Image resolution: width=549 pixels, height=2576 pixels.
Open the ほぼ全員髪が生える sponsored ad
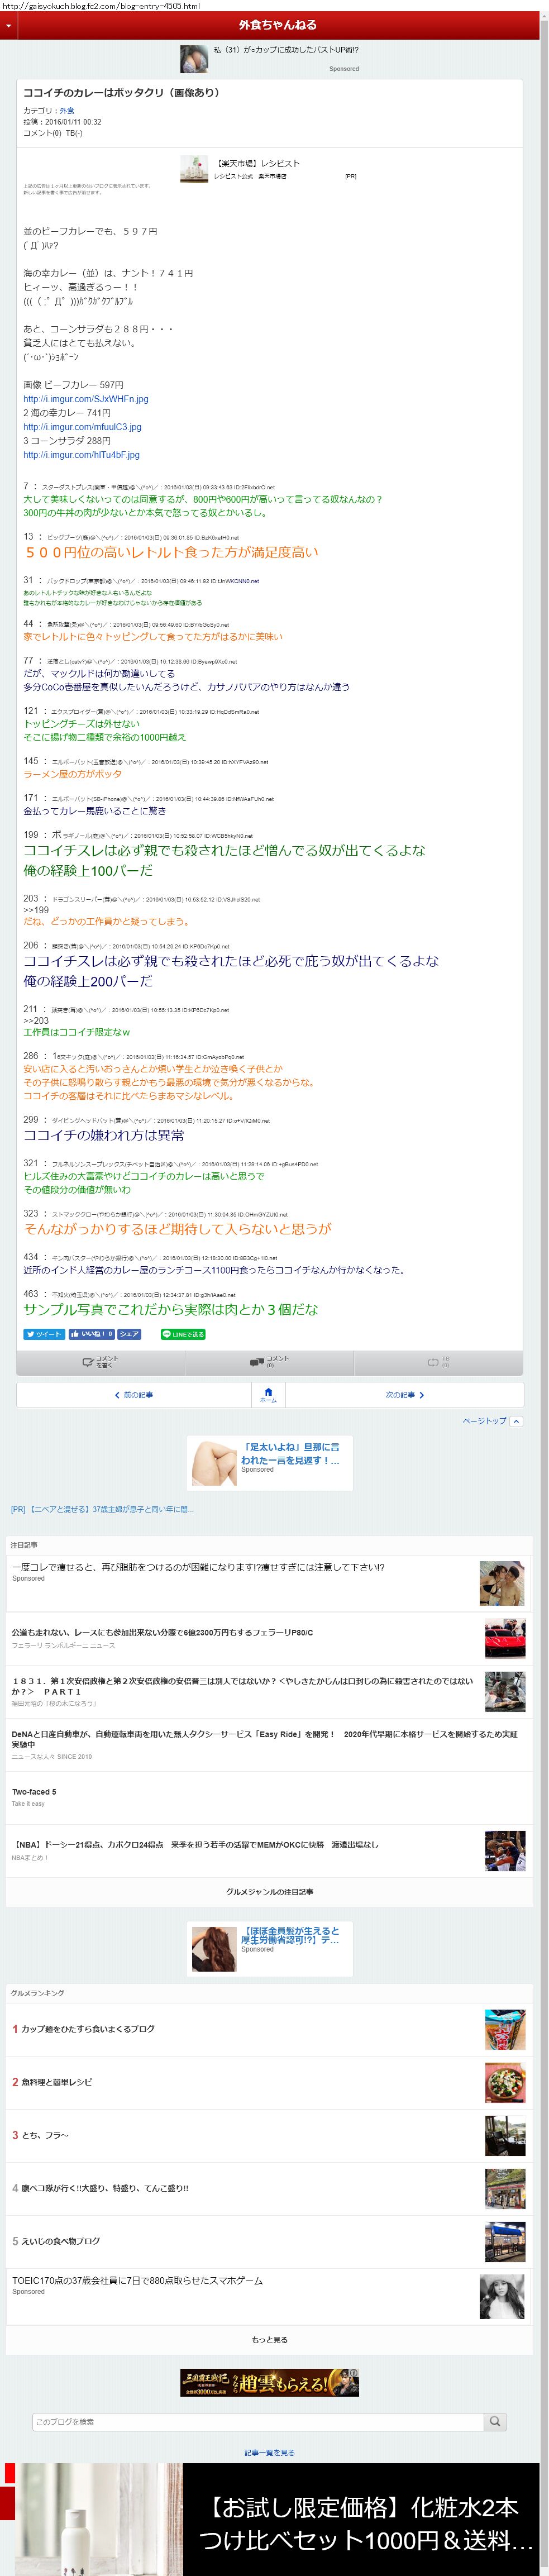269,1949
